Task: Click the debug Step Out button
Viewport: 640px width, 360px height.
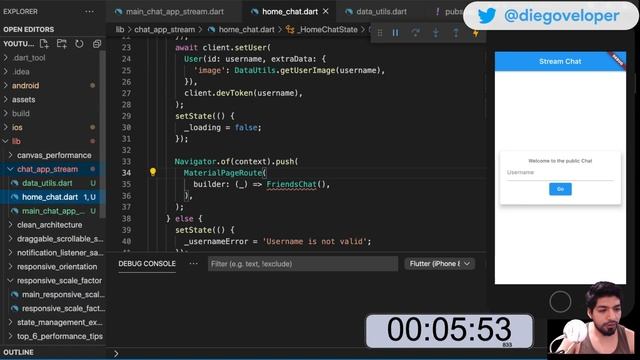Action: 456,33
